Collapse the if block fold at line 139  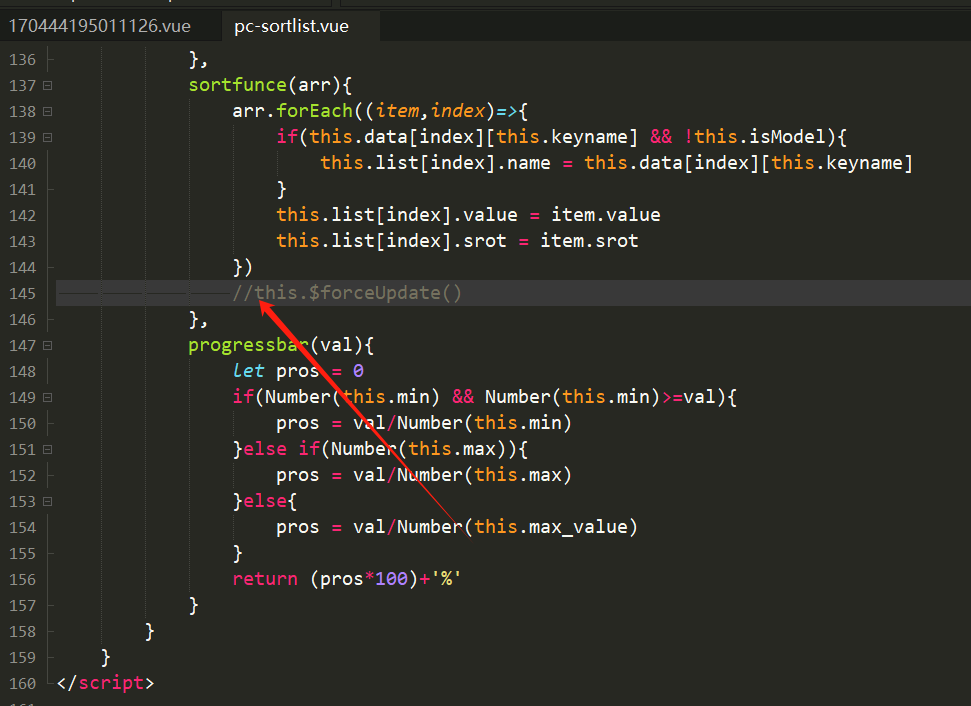pos(48,137)
